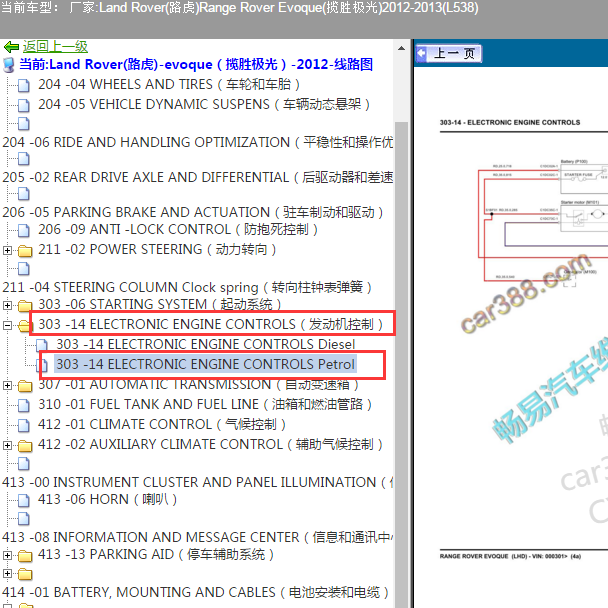This screenshot has width=608, height=608.
Task: Select 303-06 STARTING SYSTEM label
Action: pos(159,304)
